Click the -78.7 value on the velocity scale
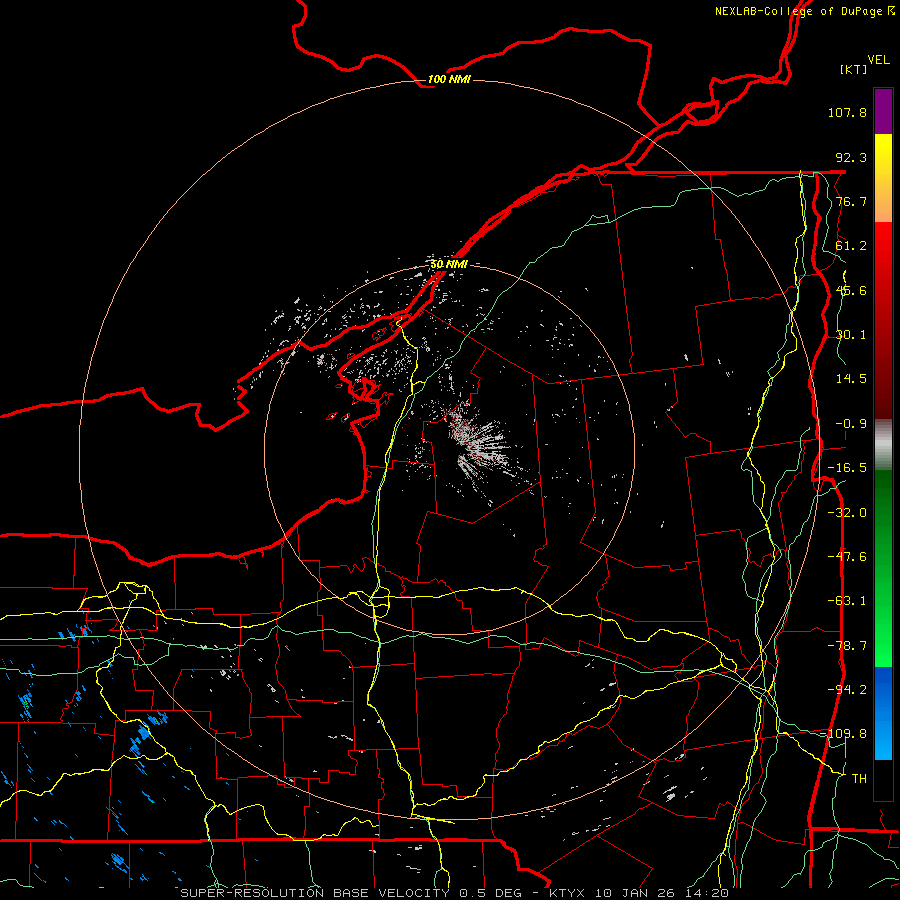This screenshot has height=900, width=900. [x=847, y=646]
